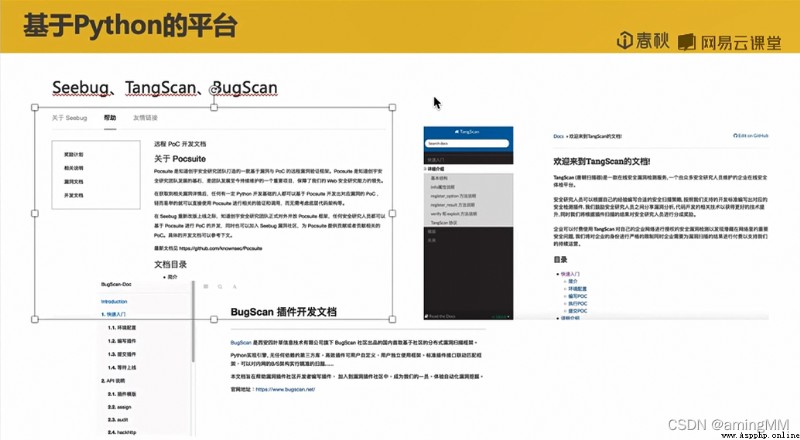Click the Search docs field

[468, 144]
